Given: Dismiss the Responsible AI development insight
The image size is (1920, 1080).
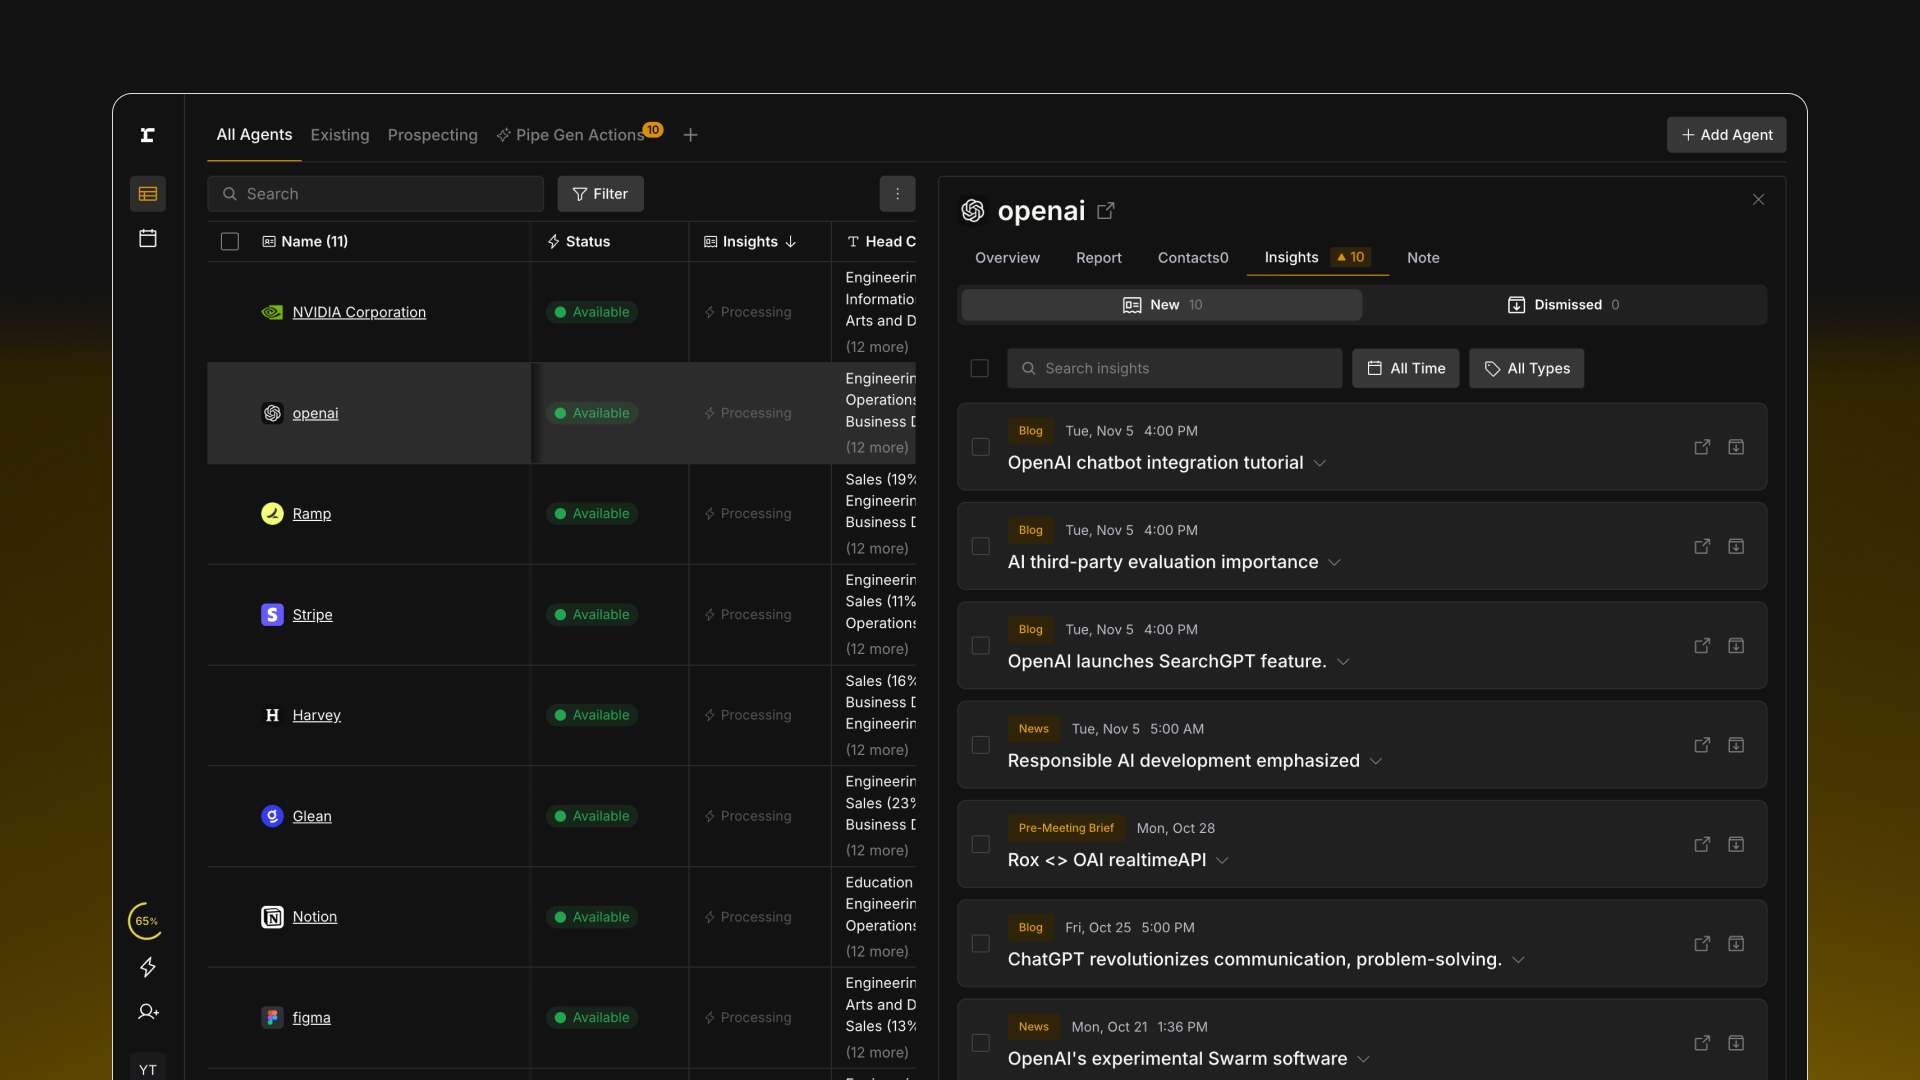Looking at the screenshot, I should 1736,745.
